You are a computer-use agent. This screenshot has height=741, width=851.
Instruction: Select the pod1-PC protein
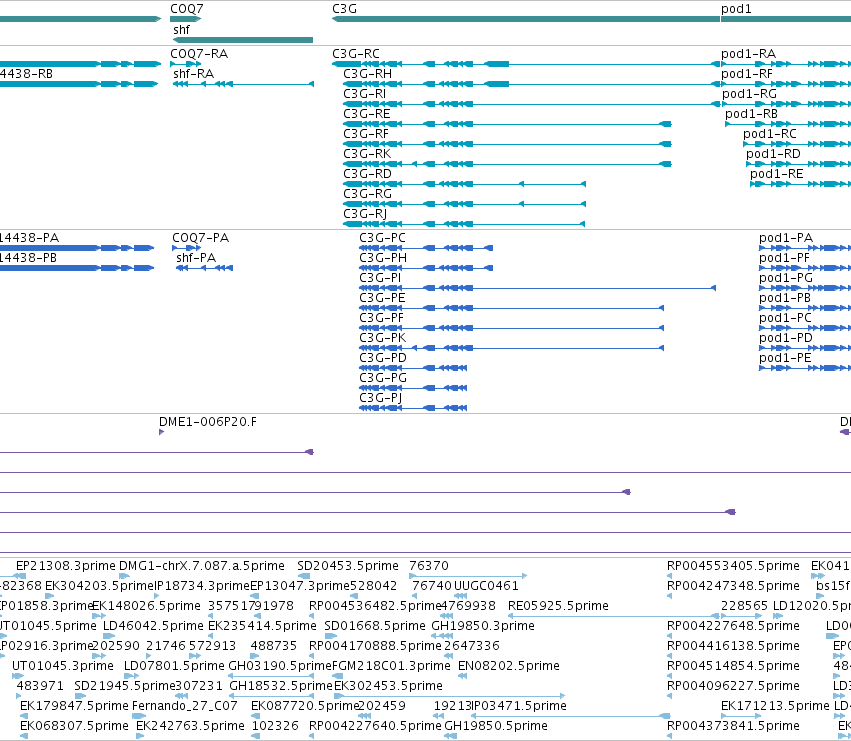(x=785, y=318)
